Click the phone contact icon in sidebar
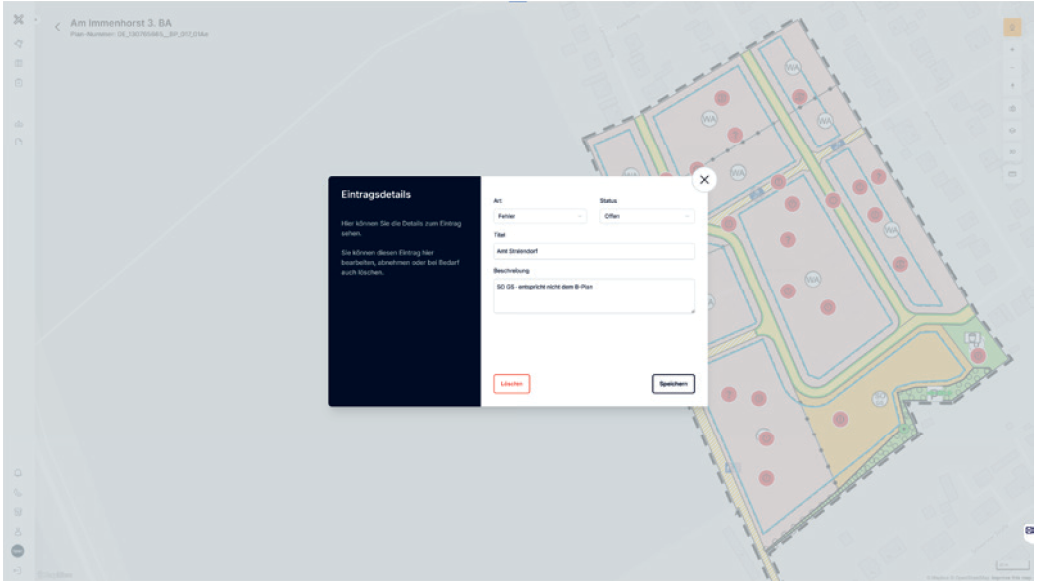1038x584 pixels. coord(18,492)
